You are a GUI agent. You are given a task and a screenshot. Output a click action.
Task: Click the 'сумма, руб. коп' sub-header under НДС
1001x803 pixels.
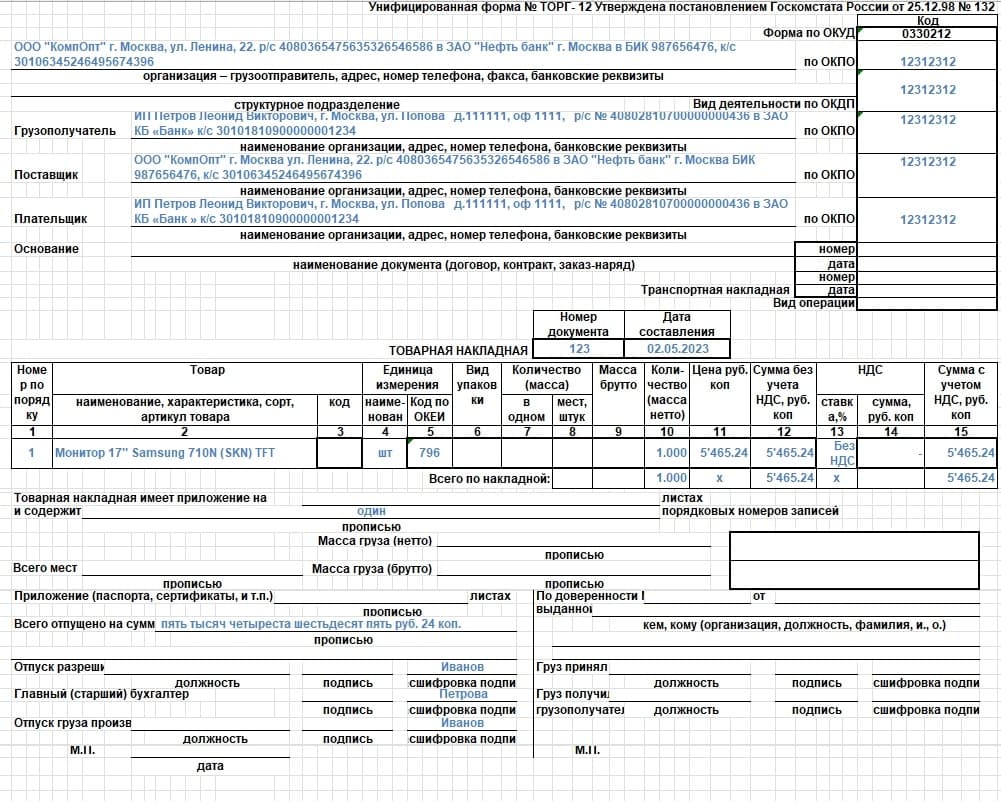coord(891,409)
